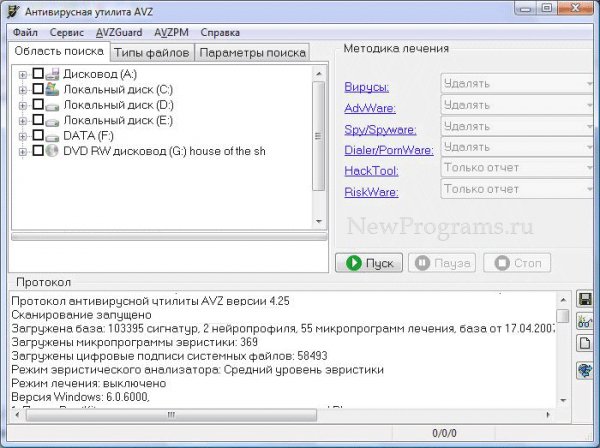Viewport: 600px width, 448px height.
Task: Select the DATA (F:) drive label
Action: (88, 135)
